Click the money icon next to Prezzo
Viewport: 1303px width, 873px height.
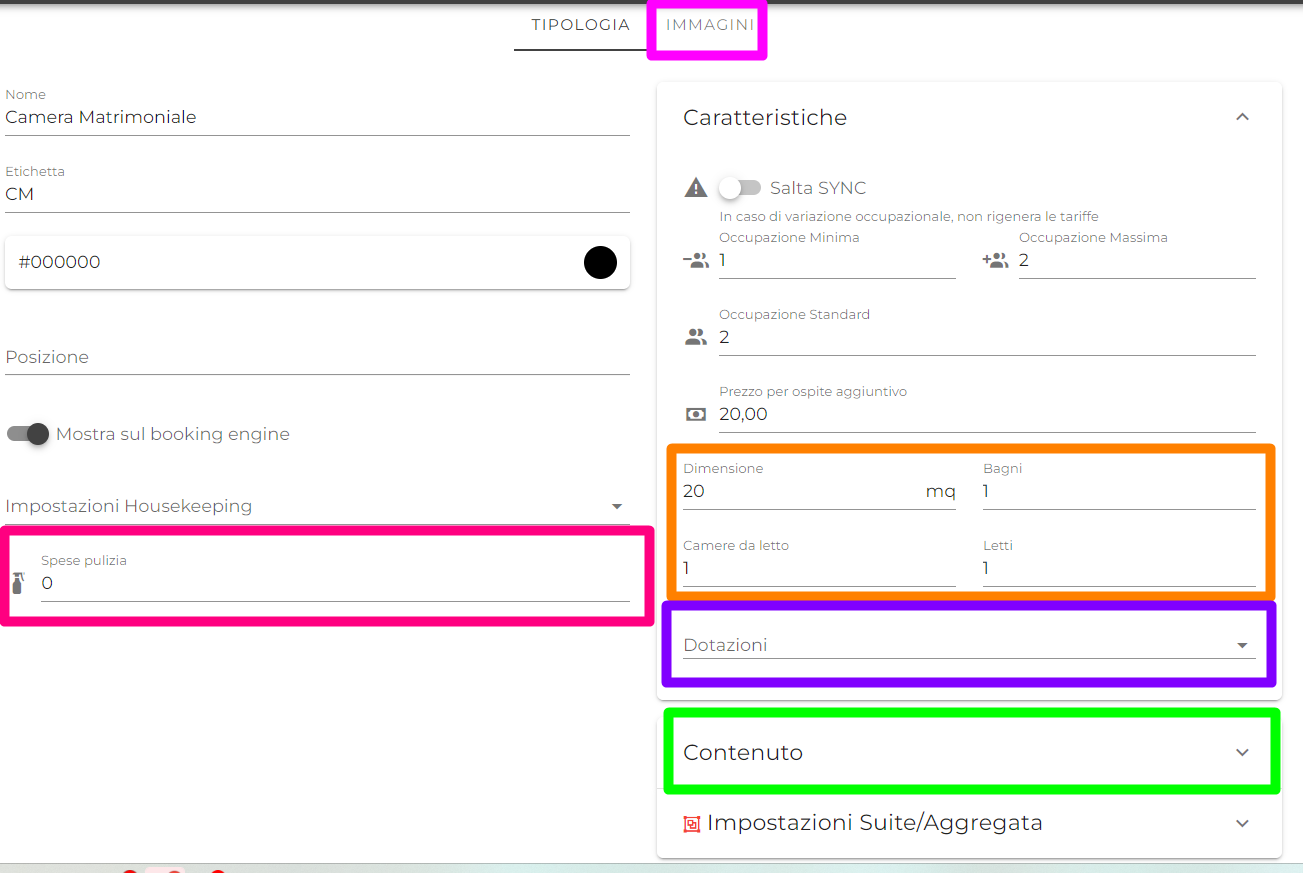[695, 415]
